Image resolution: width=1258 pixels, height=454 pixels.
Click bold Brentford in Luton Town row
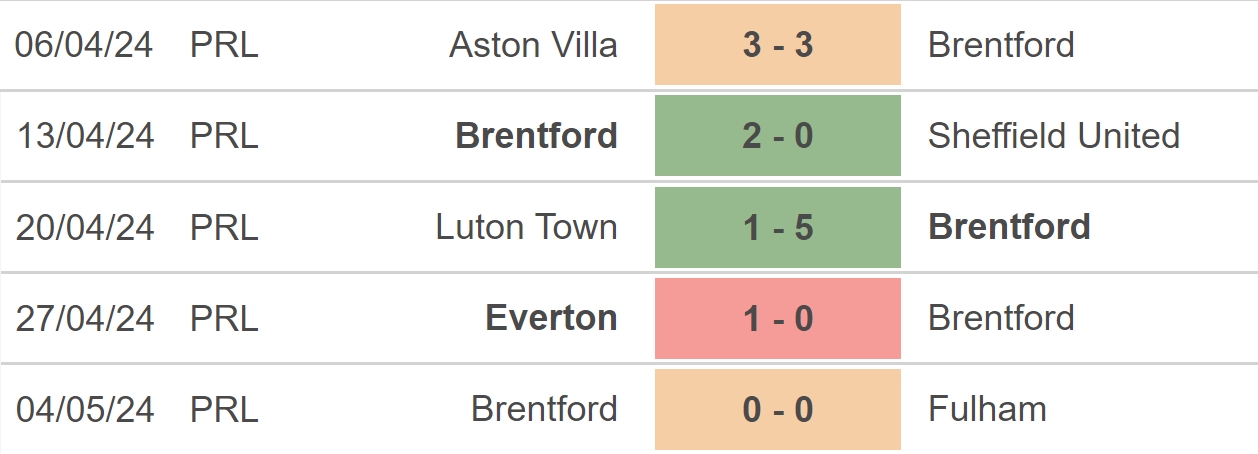pyautogui.click(x=1009, y=227)
